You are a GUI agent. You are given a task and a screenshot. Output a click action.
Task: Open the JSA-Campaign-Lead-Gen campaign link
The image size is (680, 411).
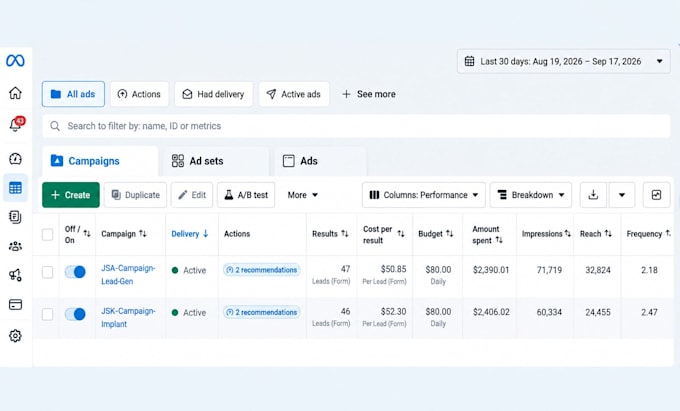128,274
